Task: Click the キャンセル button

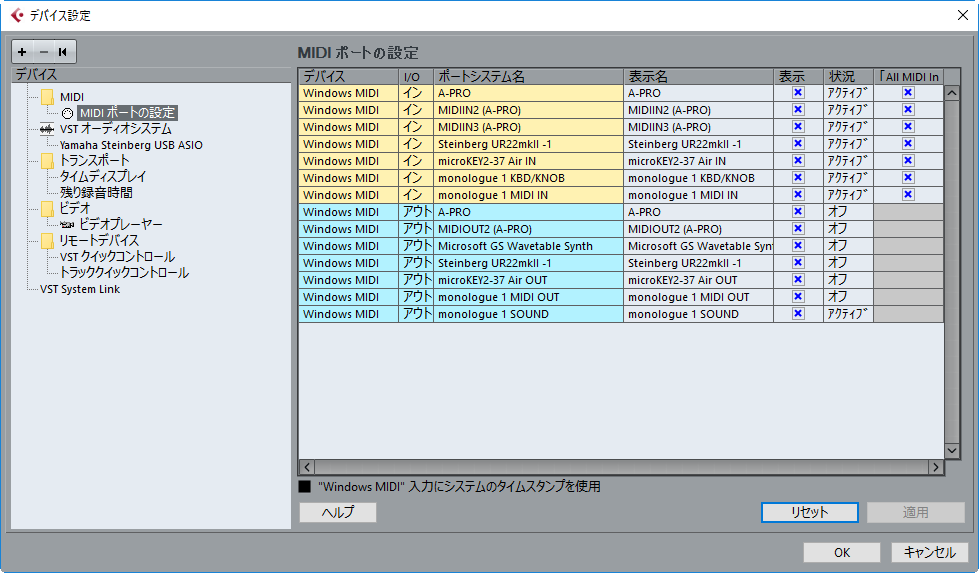Action: tap(930, 552)
